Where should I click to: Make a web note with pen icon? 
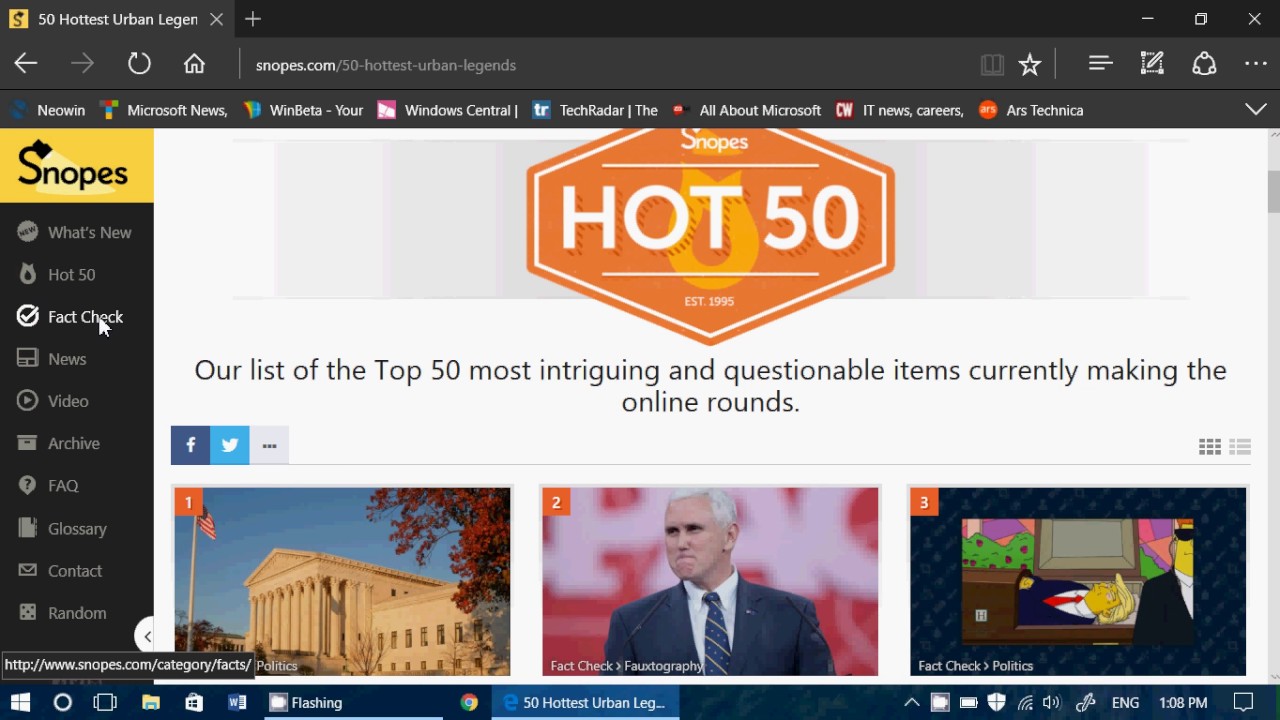[x=1152, y=64]
